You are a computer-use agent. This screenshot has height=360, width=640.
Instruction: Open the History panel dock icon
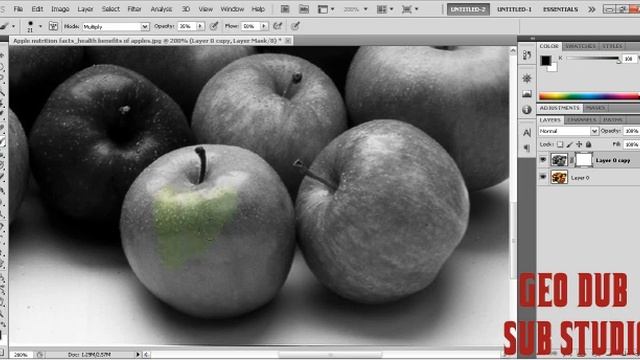(x=527, y=56)
